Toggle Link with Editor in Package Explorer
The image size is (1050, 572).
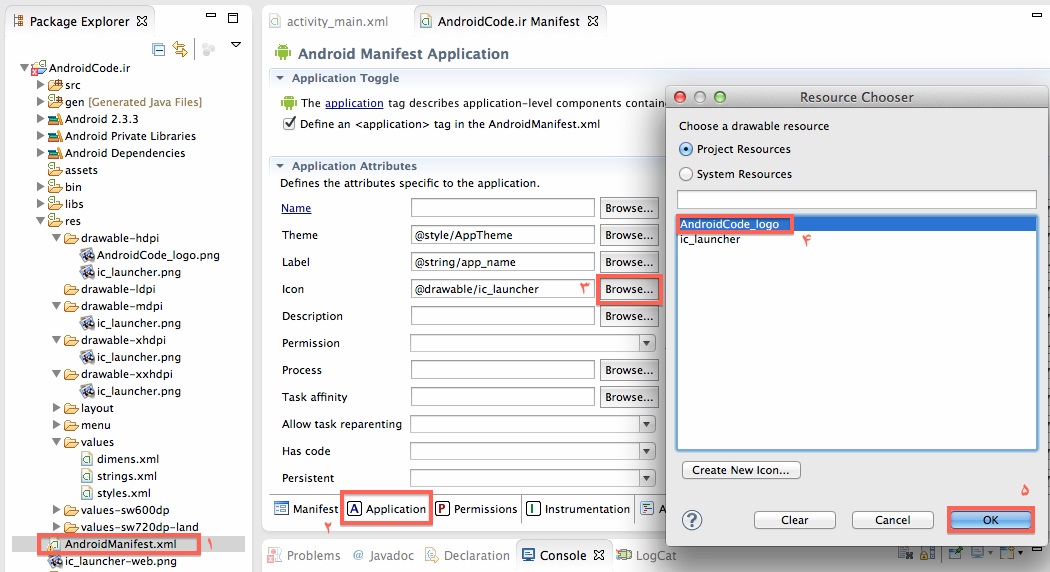[180, 49]
